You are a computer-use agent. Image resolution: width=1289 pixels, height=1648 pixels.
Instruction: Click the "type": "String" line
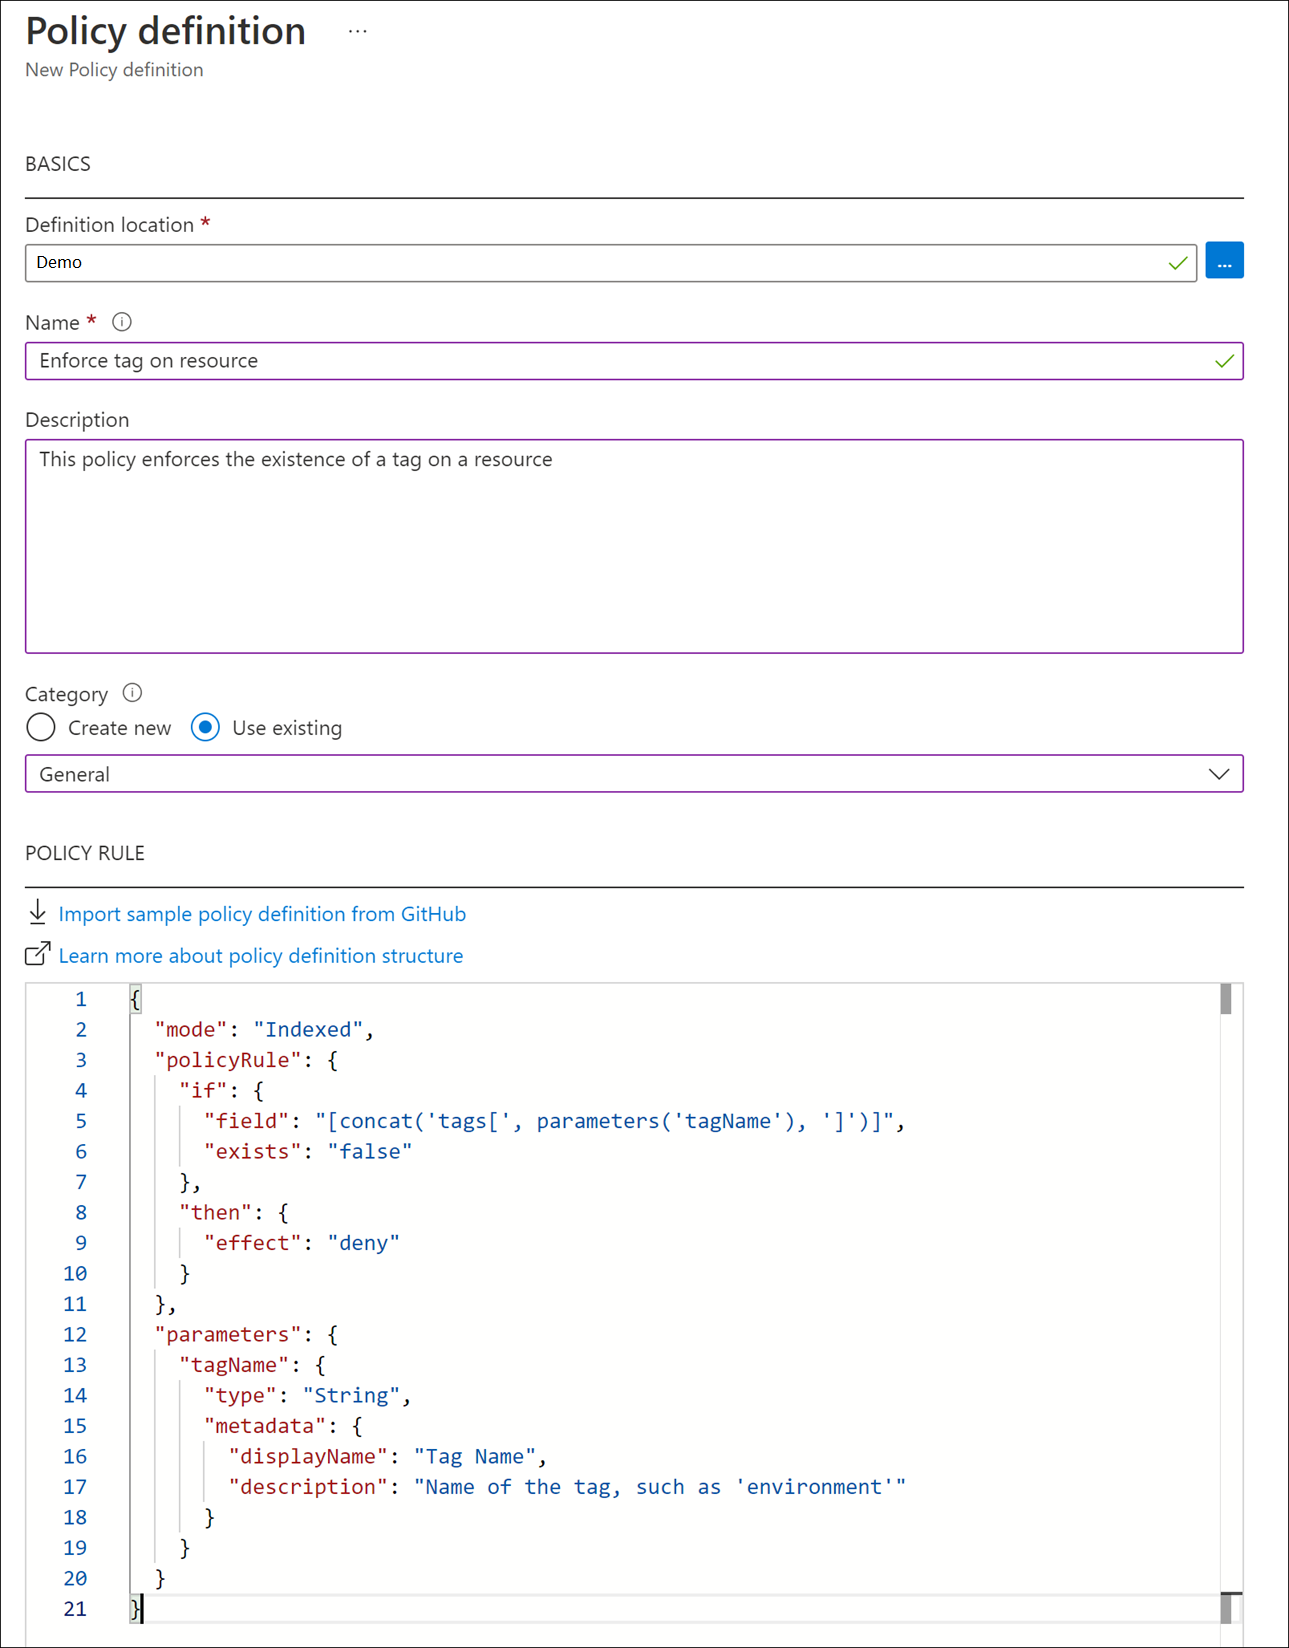click(308, 1396)
